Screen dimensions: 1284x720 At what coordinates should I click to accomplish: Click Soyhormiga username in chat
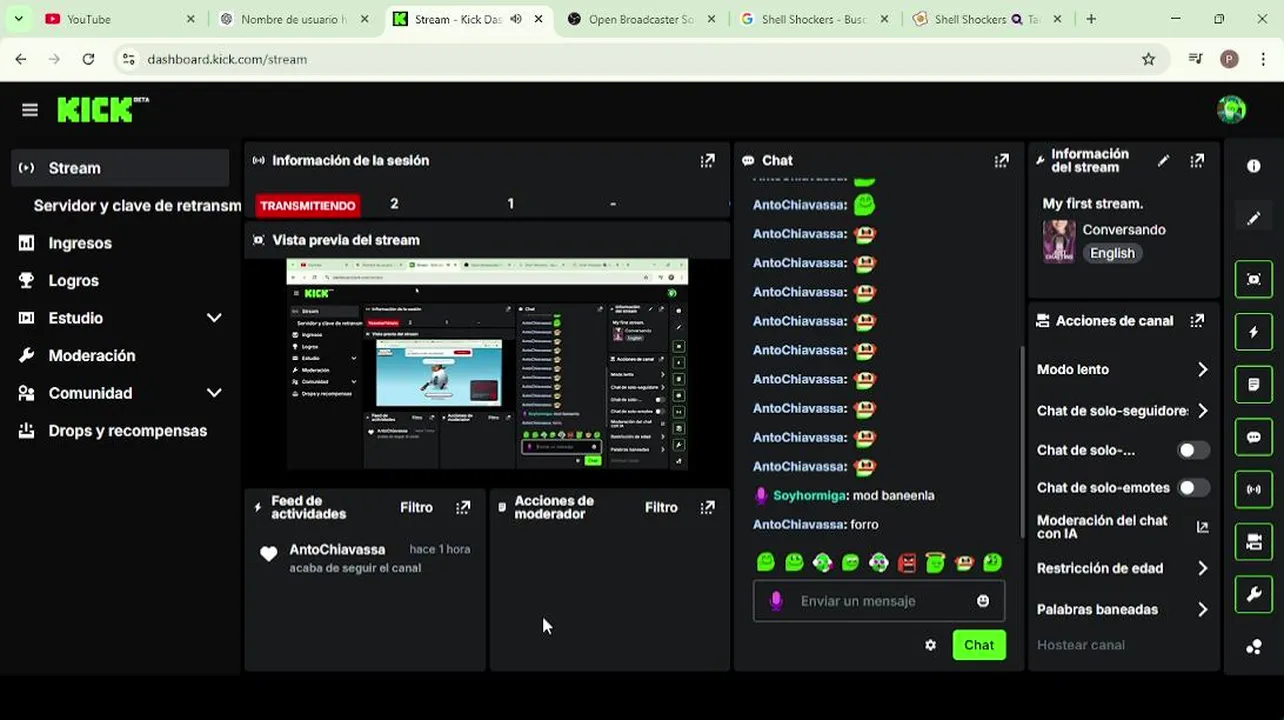[809, 495]
